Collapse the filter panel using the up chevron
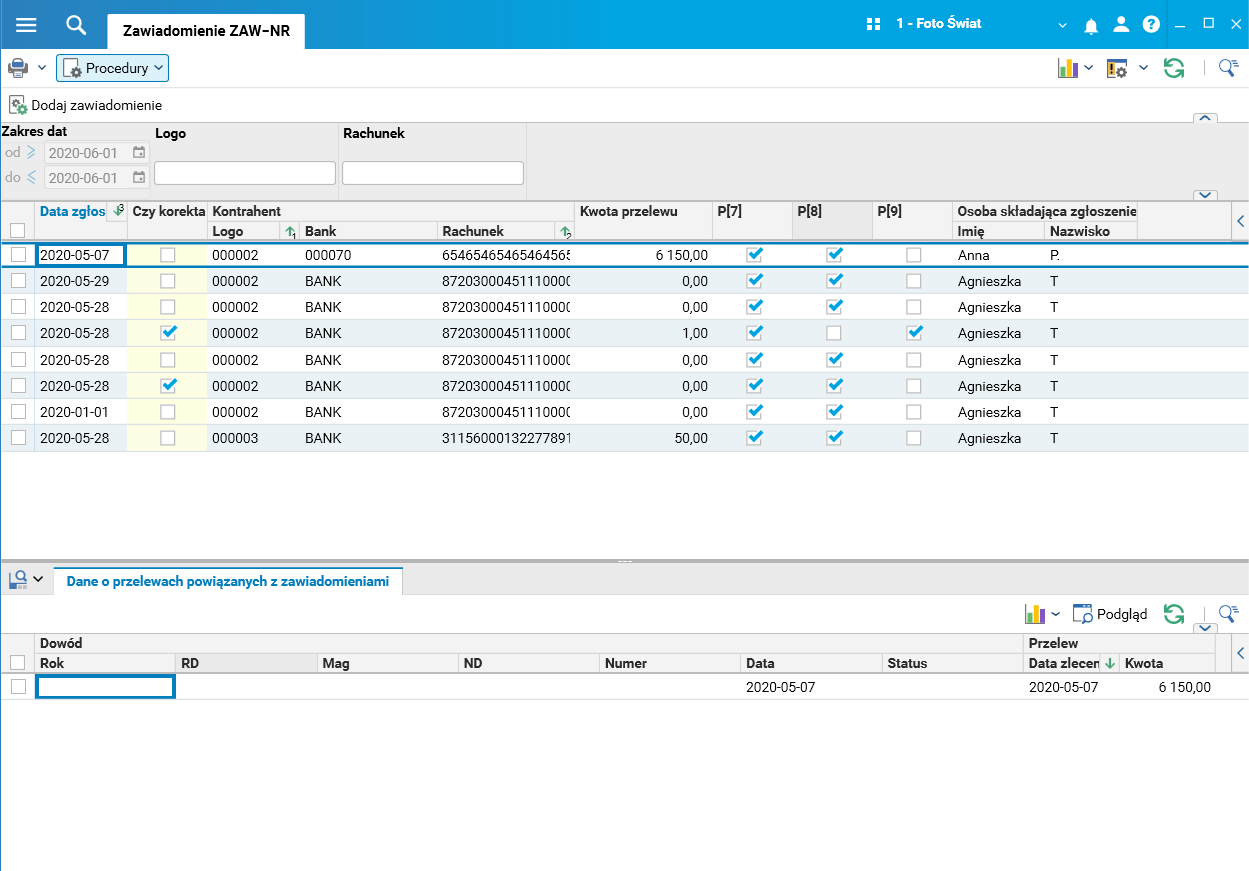The image size is (1249, 871). (x=1206, y=119)
